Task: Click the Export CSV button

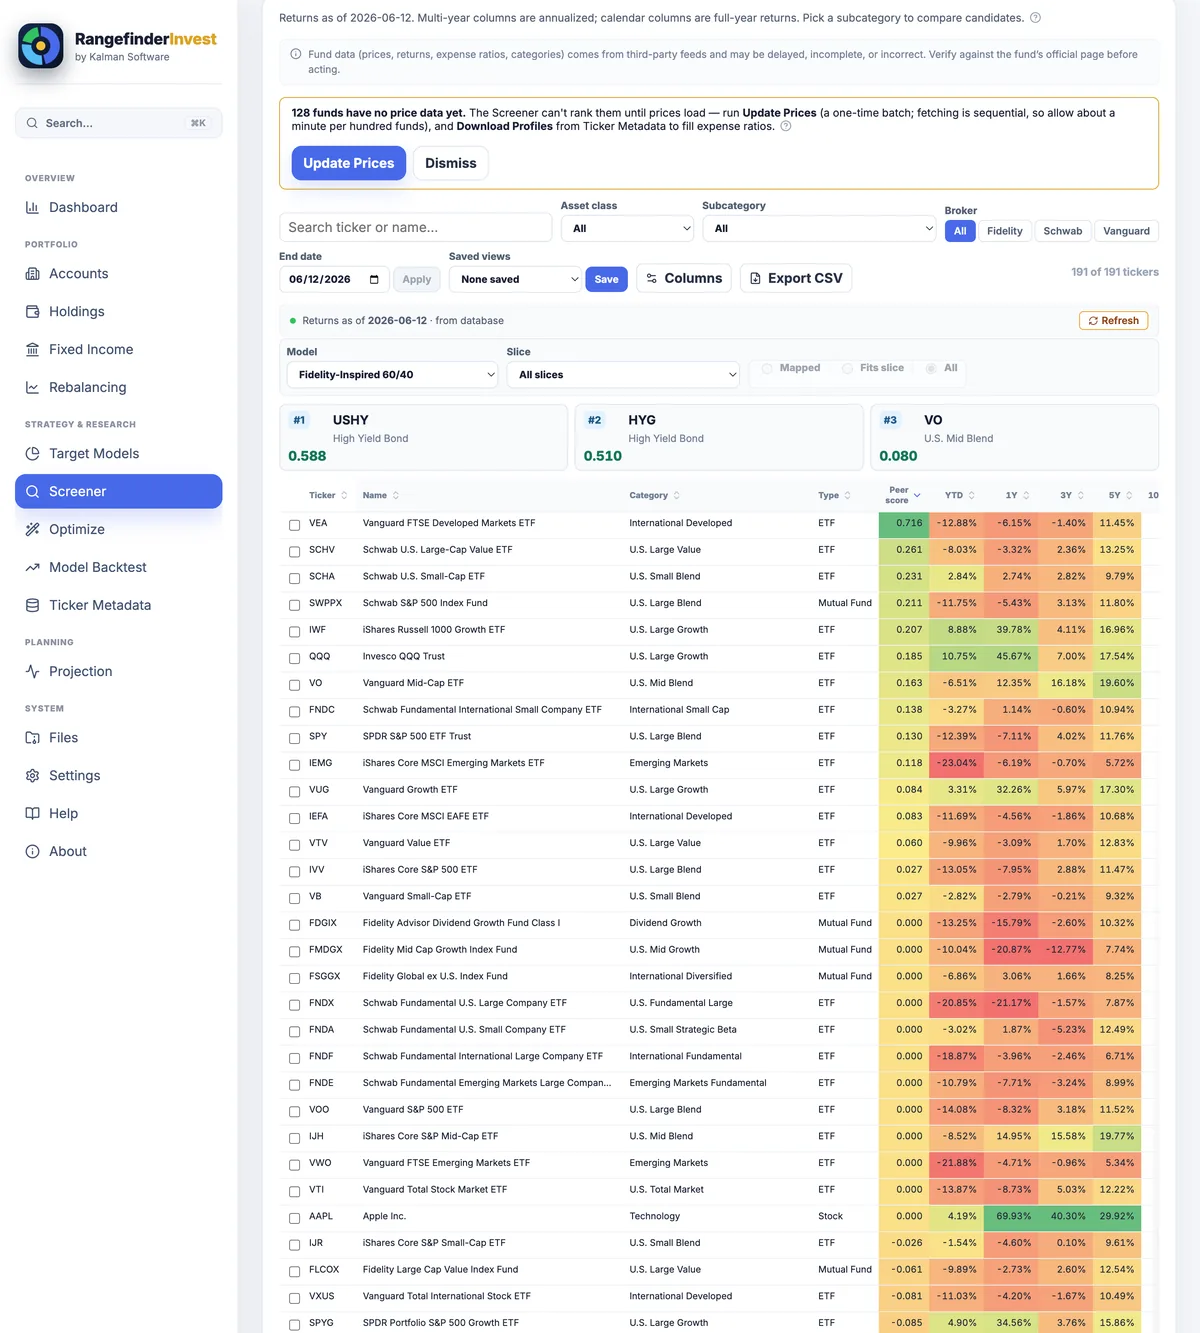Action: tap(796, 278)
